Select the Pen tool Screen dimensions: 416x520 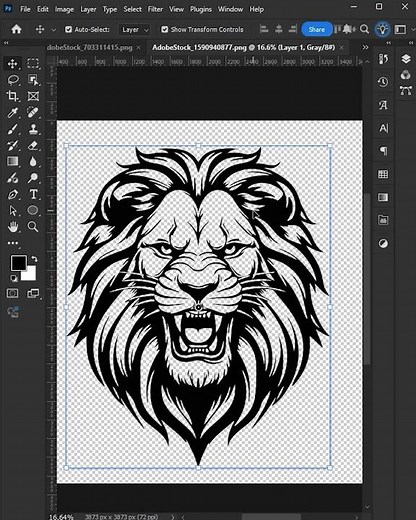(x=13, y=194)
